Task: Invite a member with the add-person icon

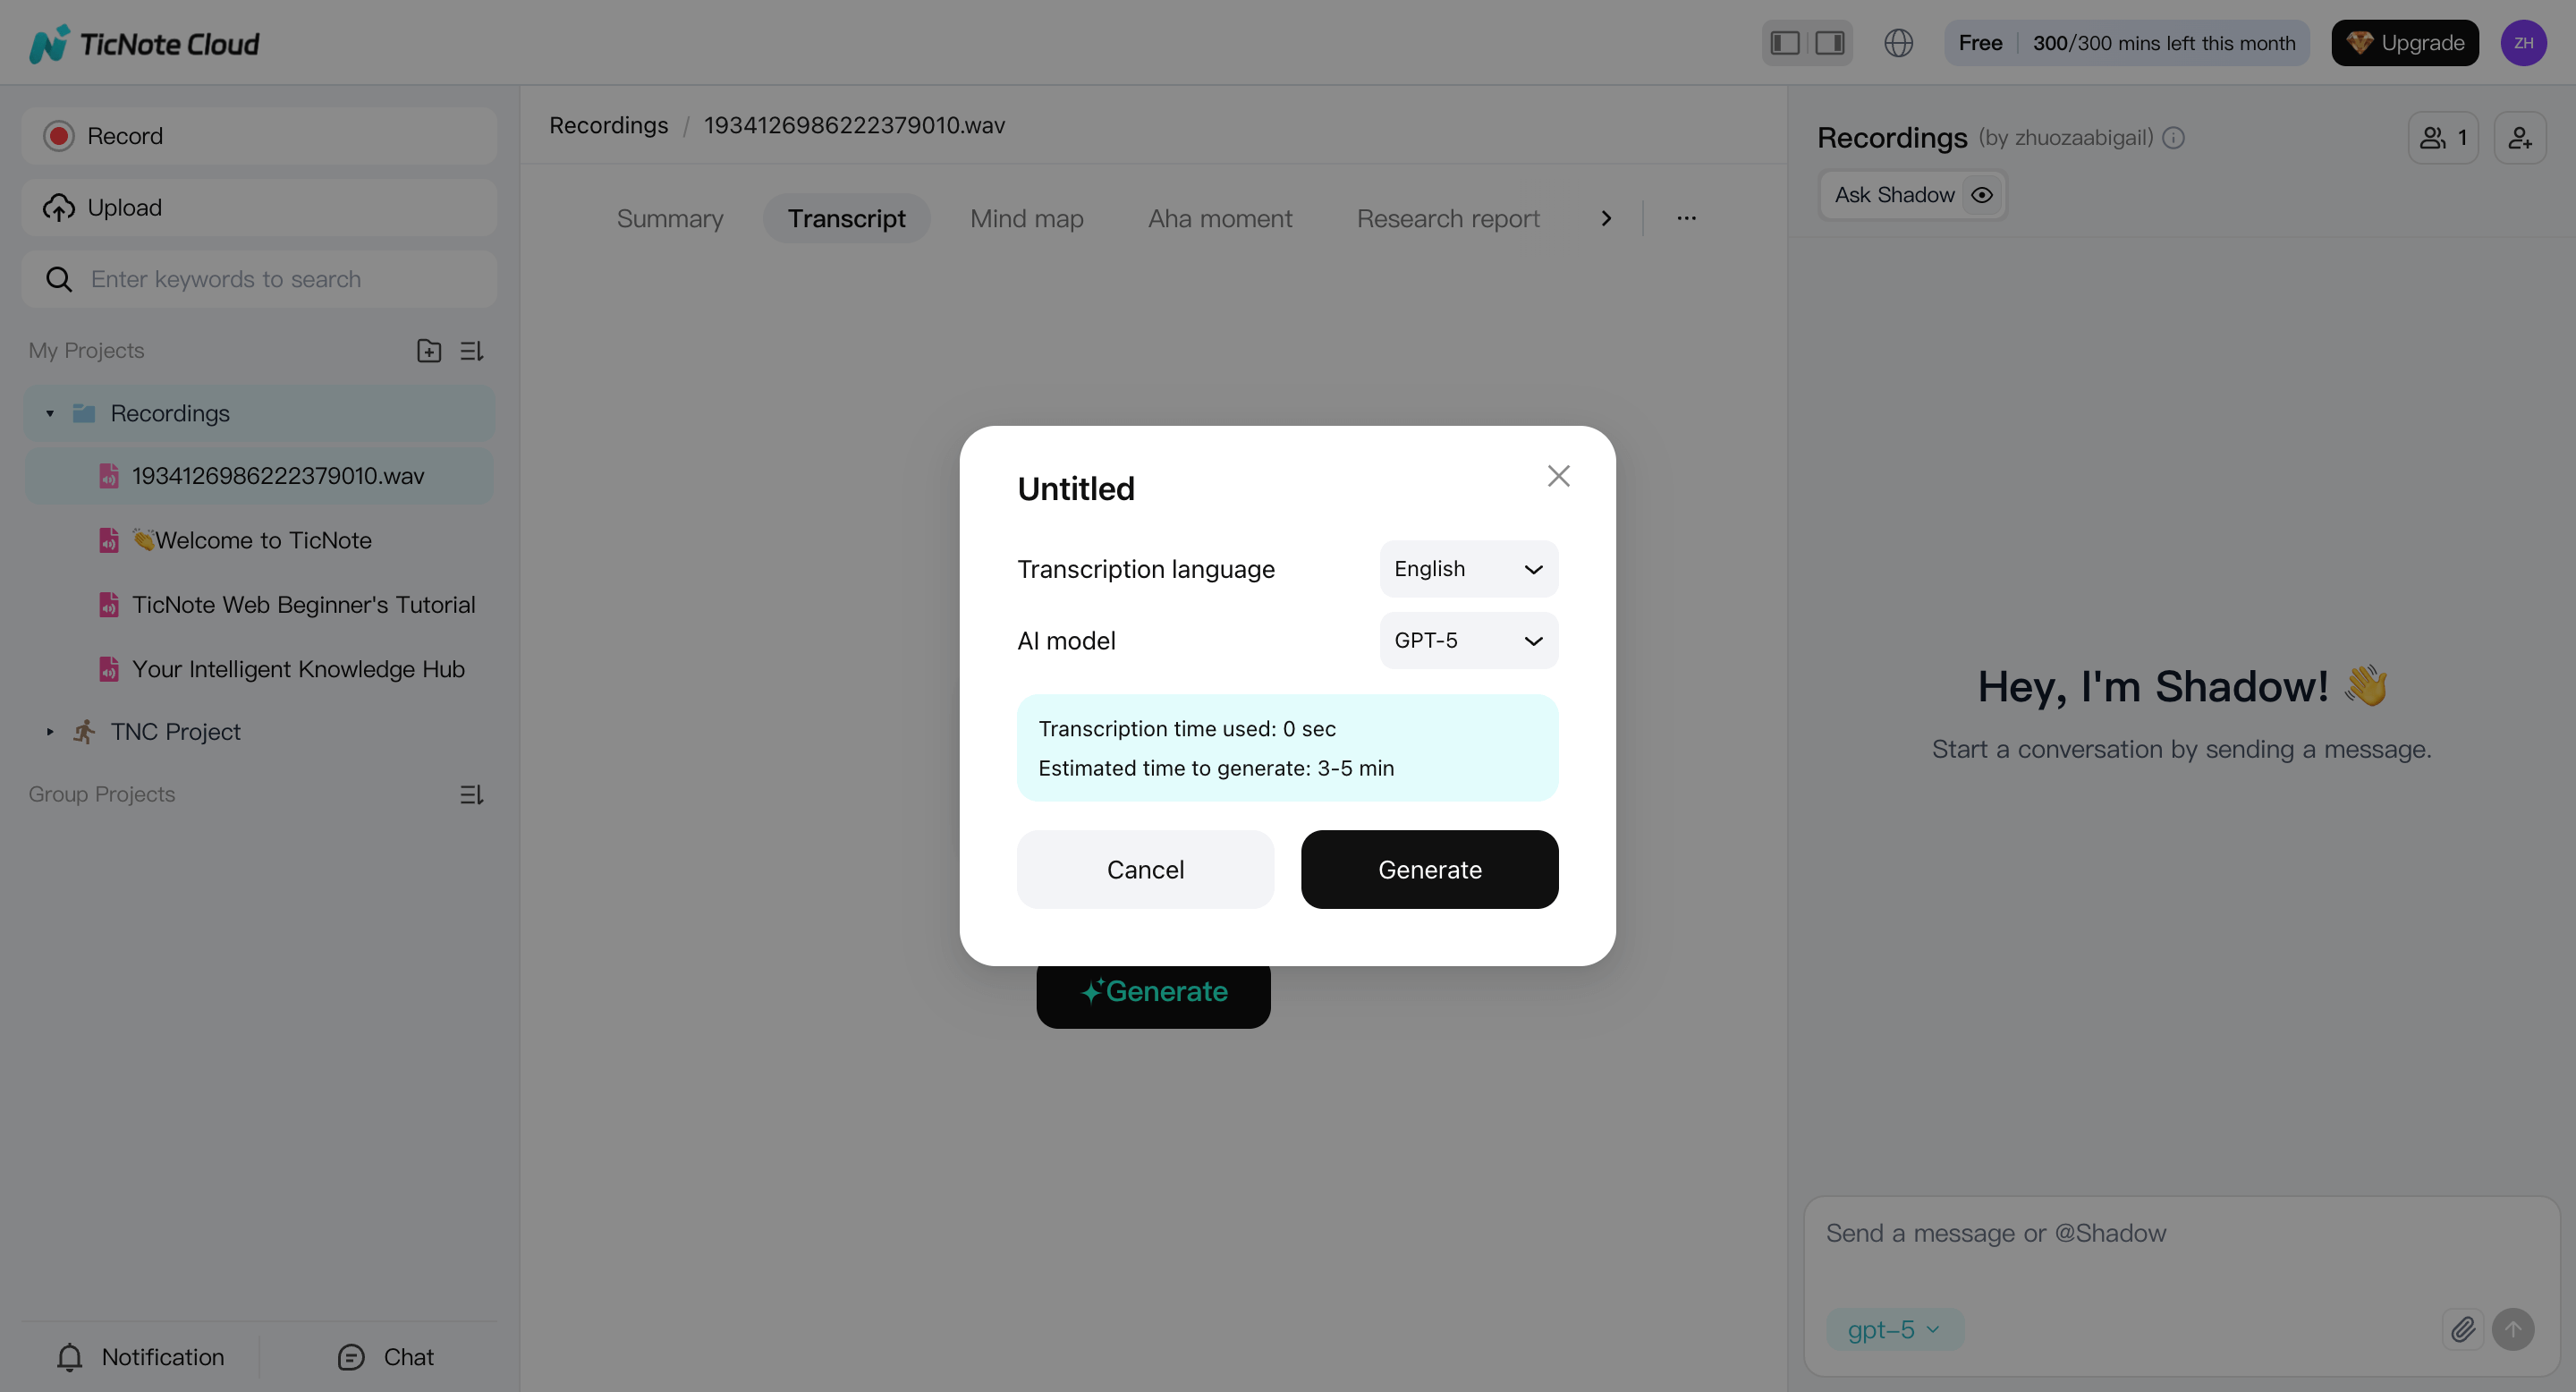Action: (x=2520, y=137)
